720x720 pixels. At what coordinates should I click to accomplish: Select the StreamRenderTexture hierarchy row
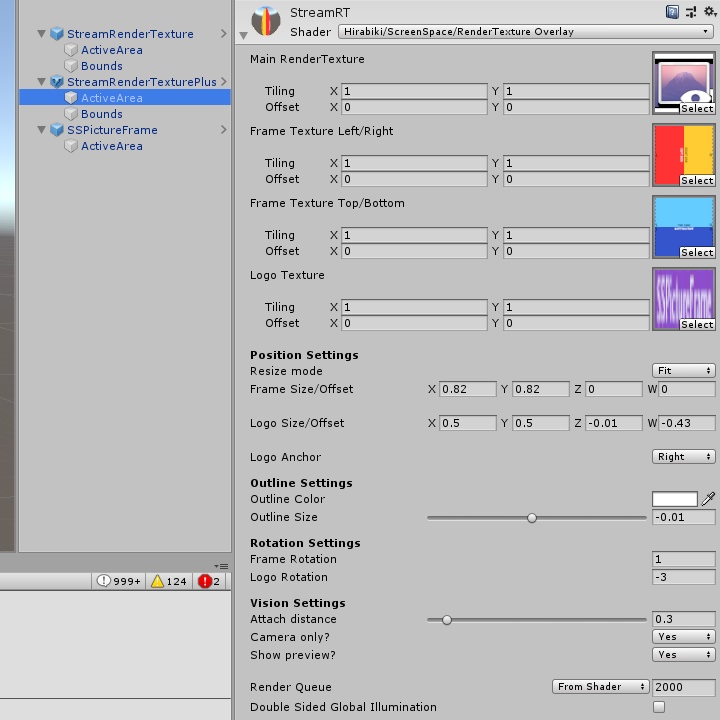coord(125,34)
